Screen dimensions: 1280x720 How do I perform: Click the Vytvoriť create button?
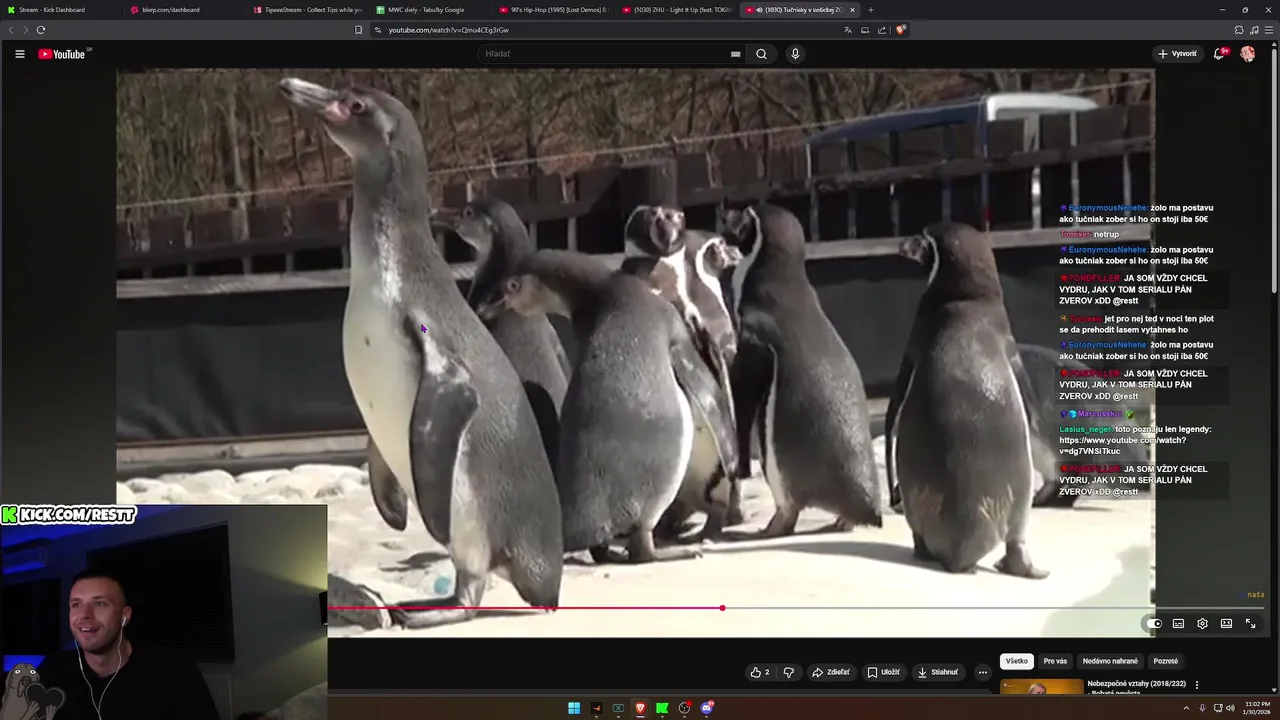[x=1177, y=54]
